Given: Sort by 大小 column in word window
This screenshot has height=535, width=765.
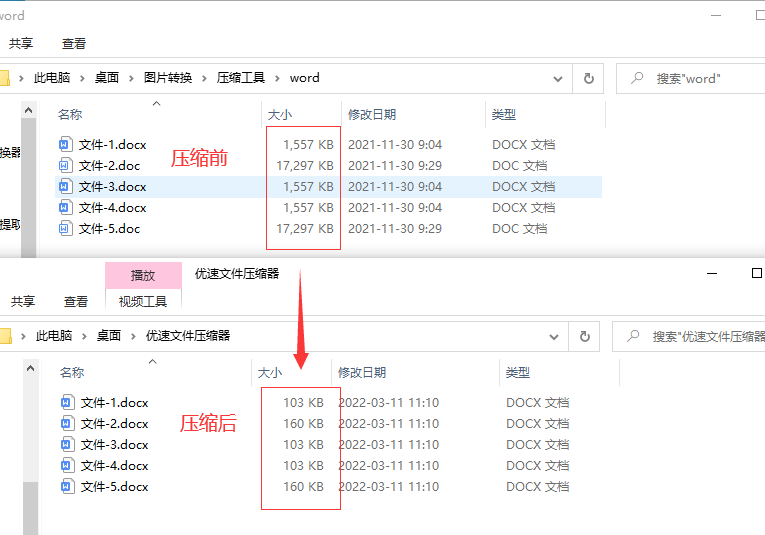Looking at the screenshot, I should (x=280, y=115).
